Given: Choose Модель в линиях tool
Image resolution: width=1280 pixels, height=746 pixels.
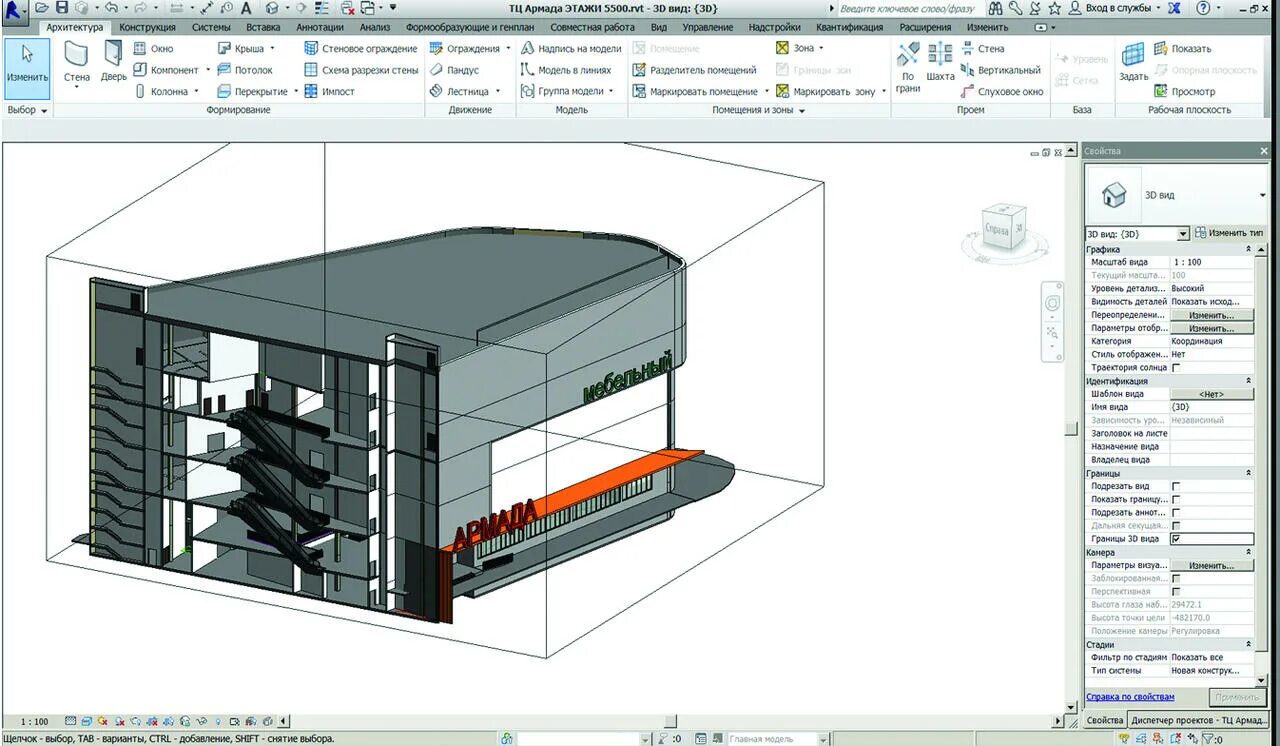Looking at the screenshot, I should point(566,70).
